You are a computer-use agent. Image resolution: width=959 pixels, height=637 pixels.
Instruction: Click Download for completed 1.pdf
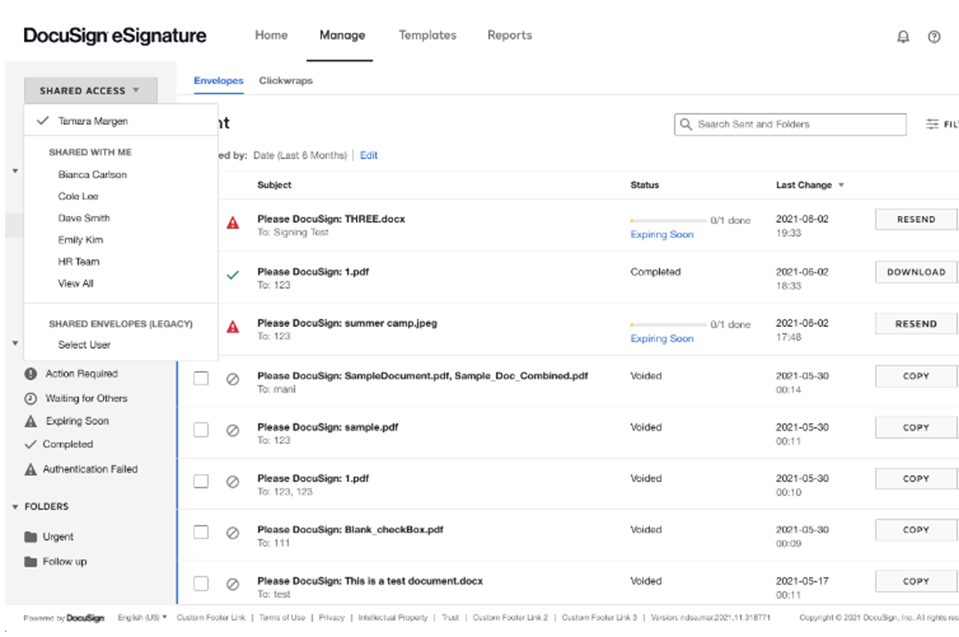click(916, 272)
